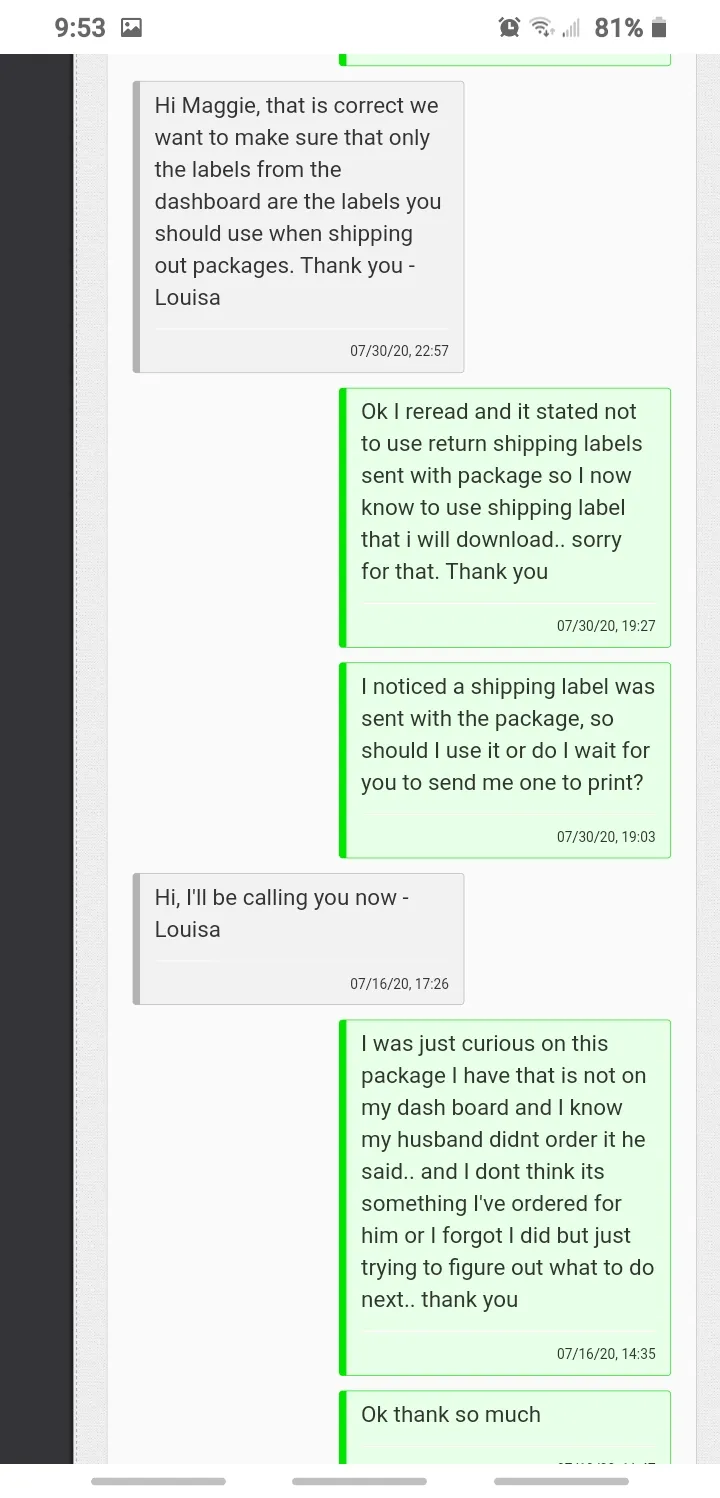
Task: Select the 'I noticed a shipping label' message
Action: click(505, 760)
